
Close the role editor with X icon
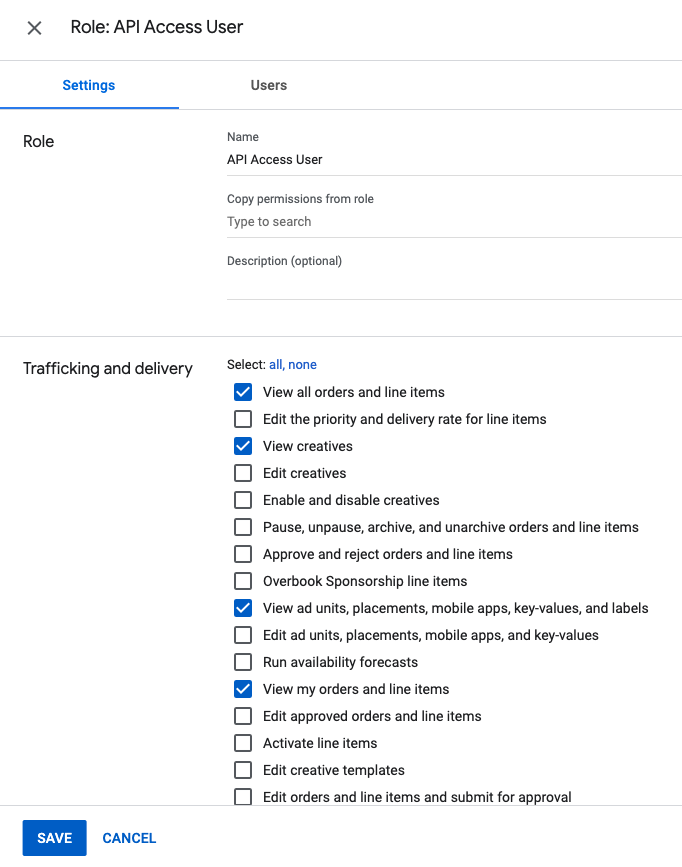[34, 28]
